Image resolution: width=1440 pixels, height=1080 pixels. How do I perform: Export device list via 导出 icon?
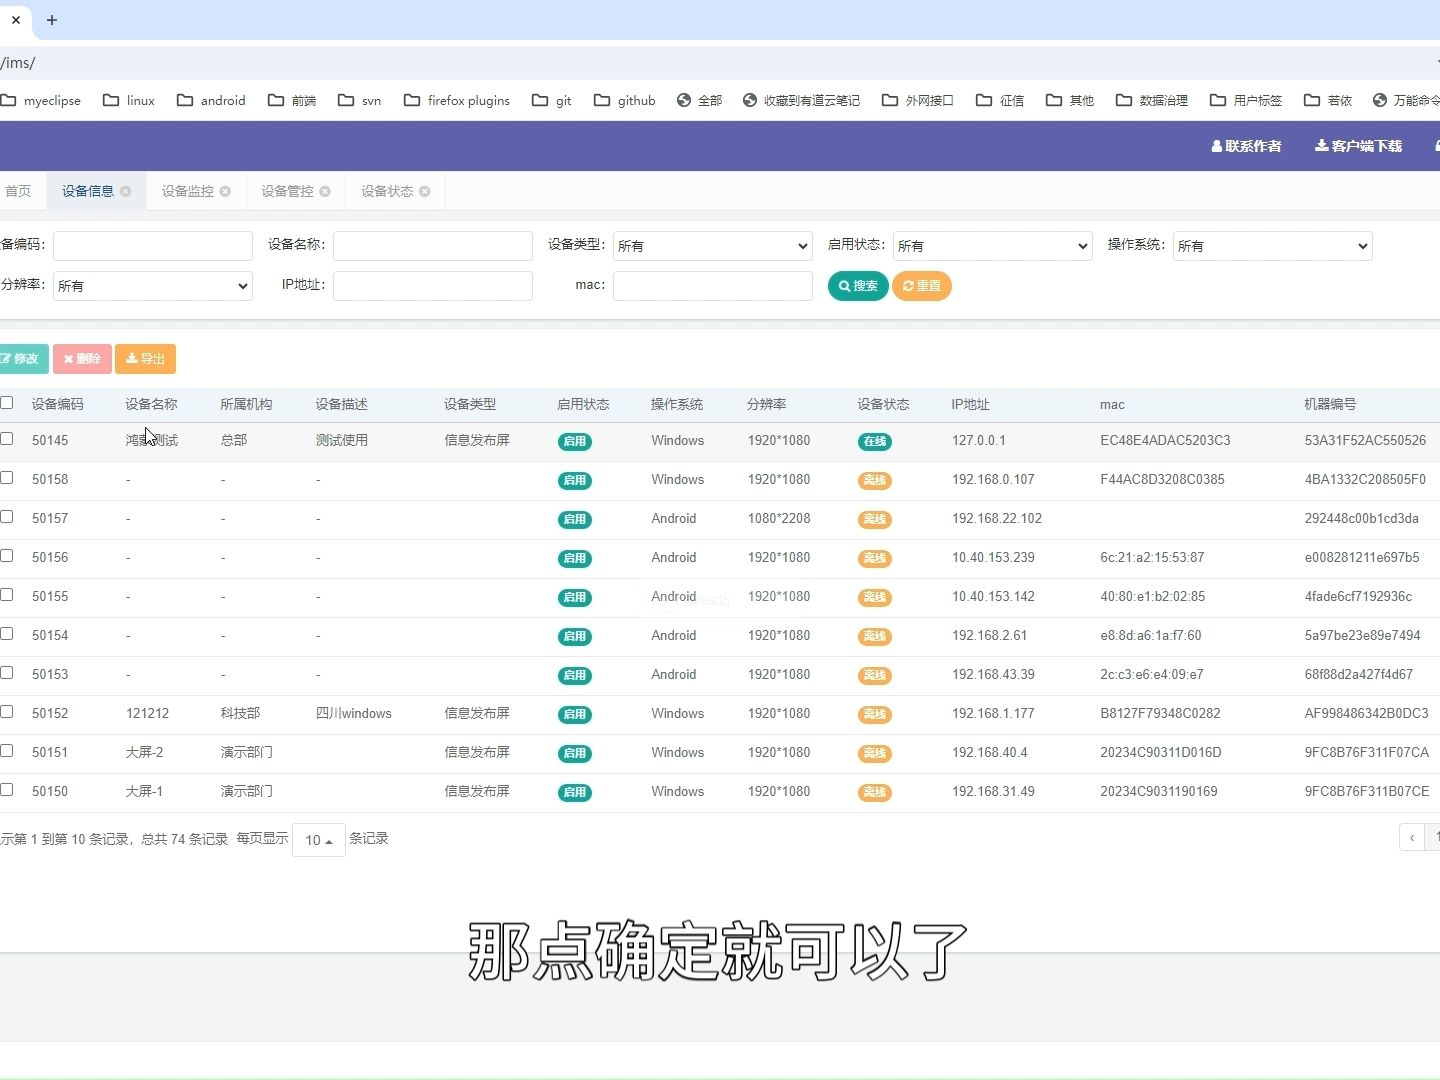tap(145, 359)
